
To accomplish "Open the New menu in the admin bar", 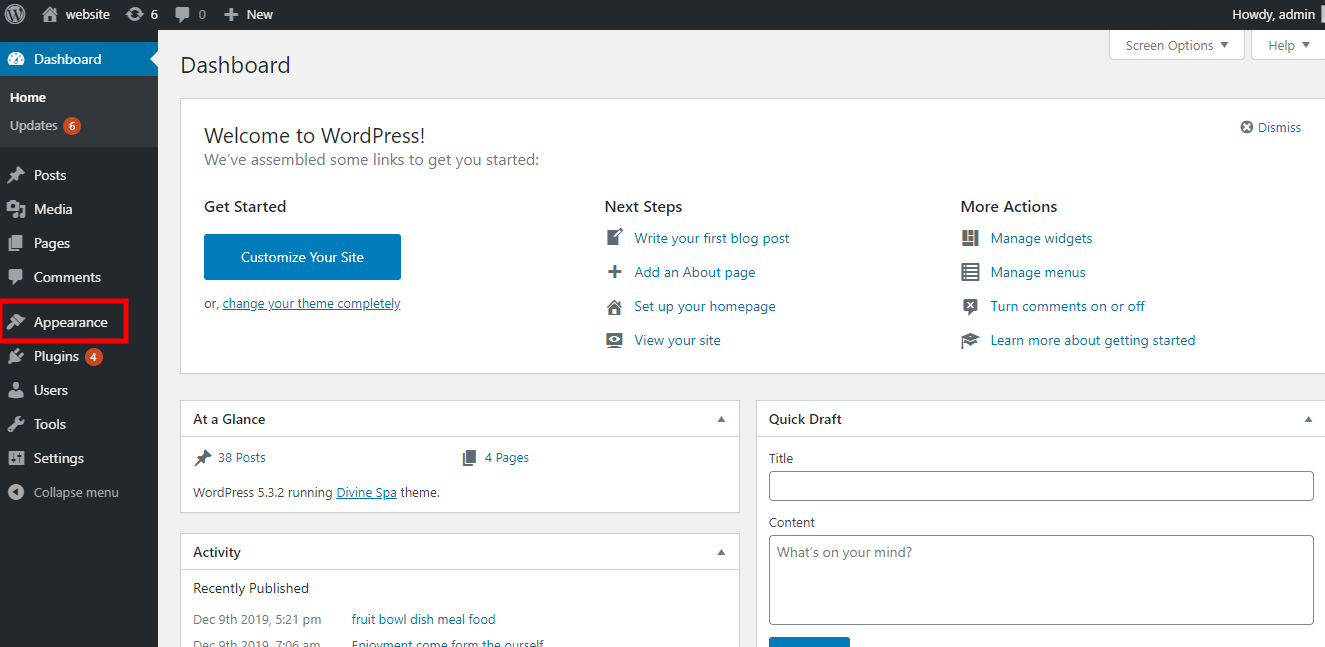I will click(247, 14).
